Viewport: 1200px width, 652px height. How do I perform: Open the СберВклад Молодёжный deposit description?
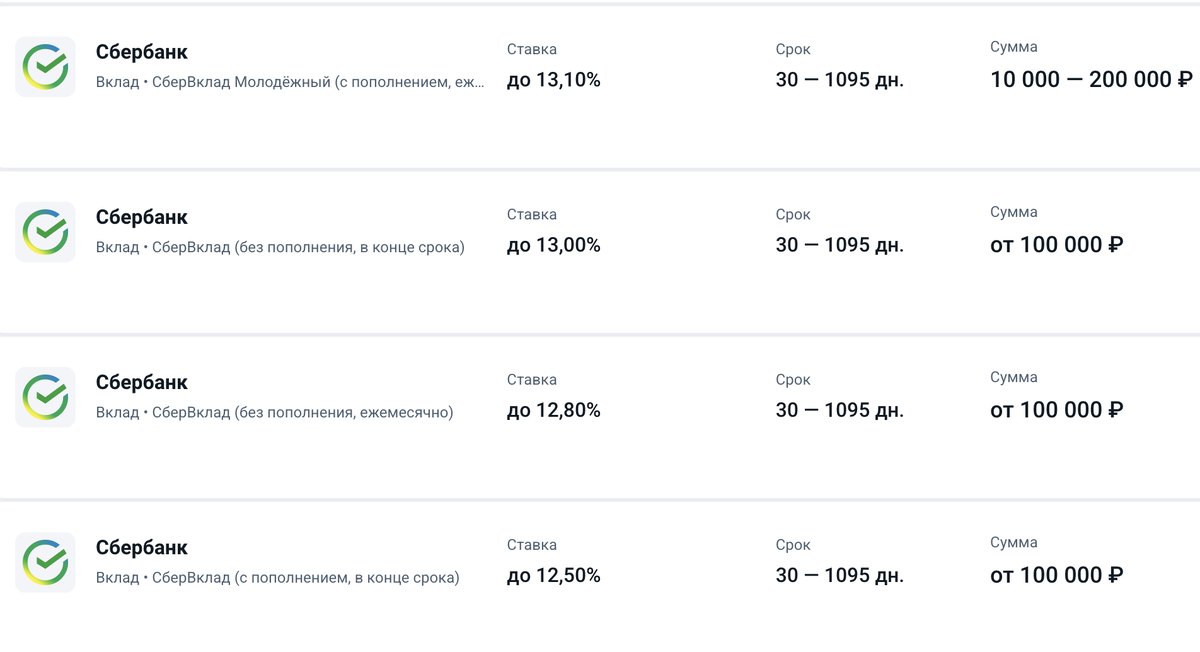point(290,82)
